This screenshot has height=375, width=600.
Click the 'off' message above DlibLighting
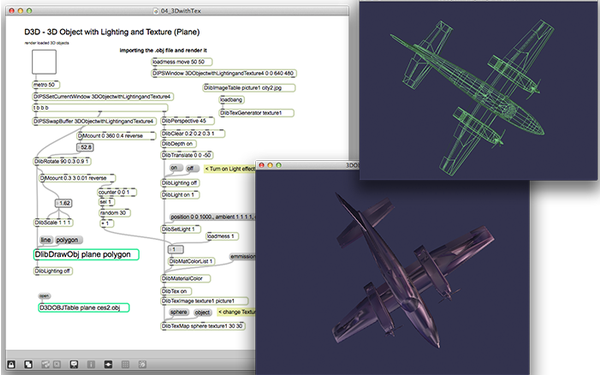click(191, 168)
